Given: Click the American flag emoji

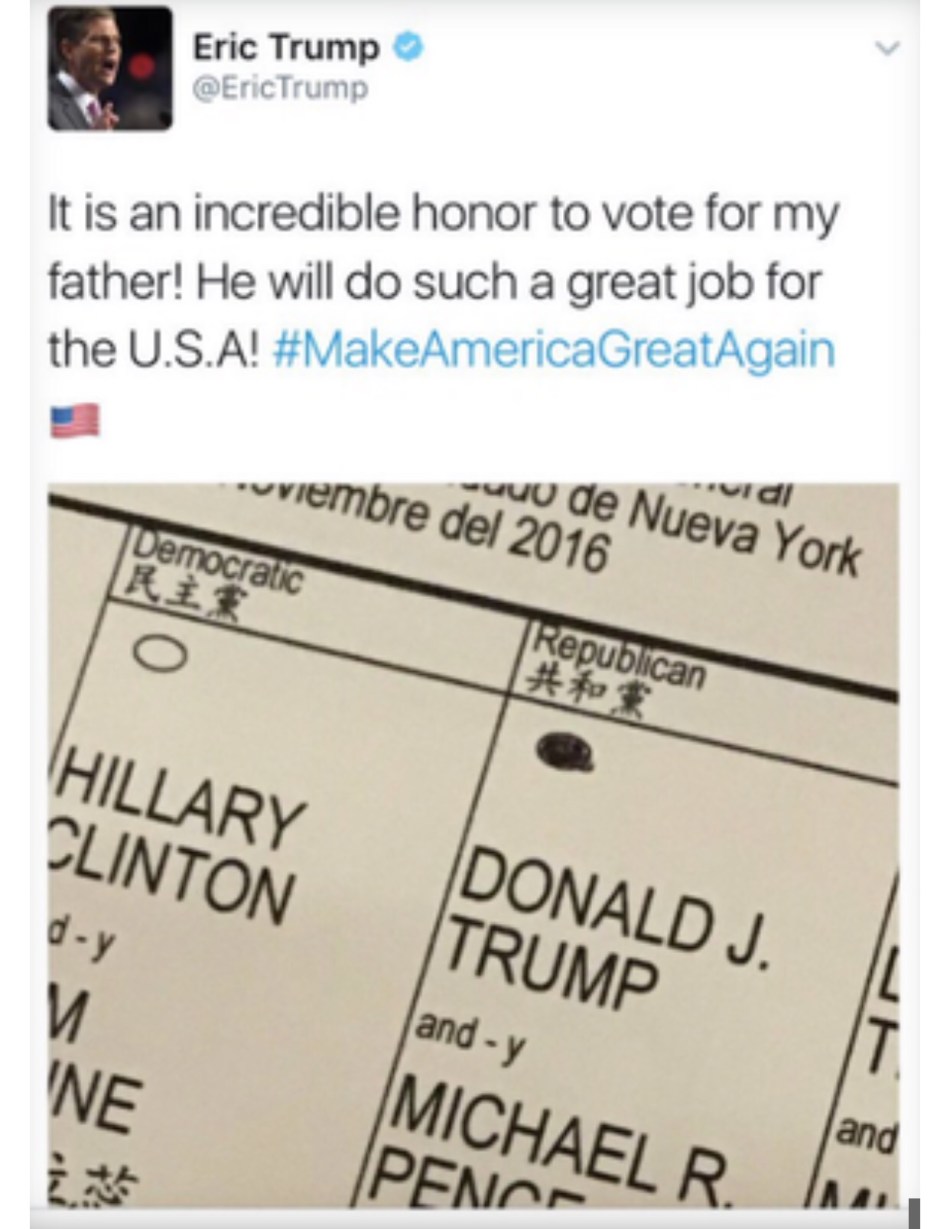Looking at the screenshot, I should coord(75,420).
